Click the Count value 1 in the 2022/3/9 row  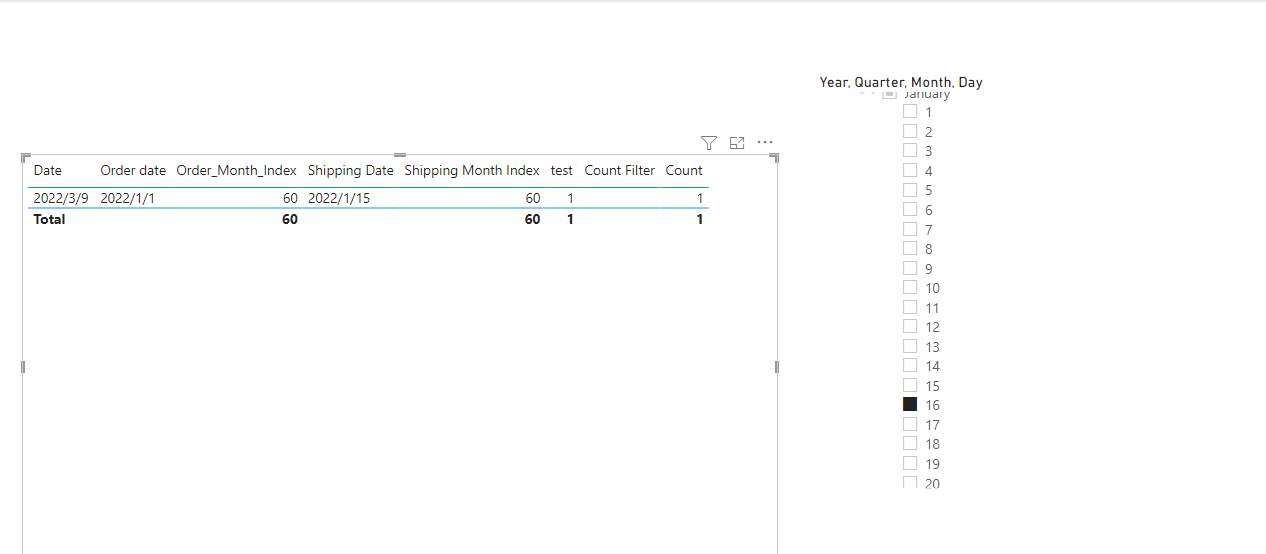tap(700, 198)
